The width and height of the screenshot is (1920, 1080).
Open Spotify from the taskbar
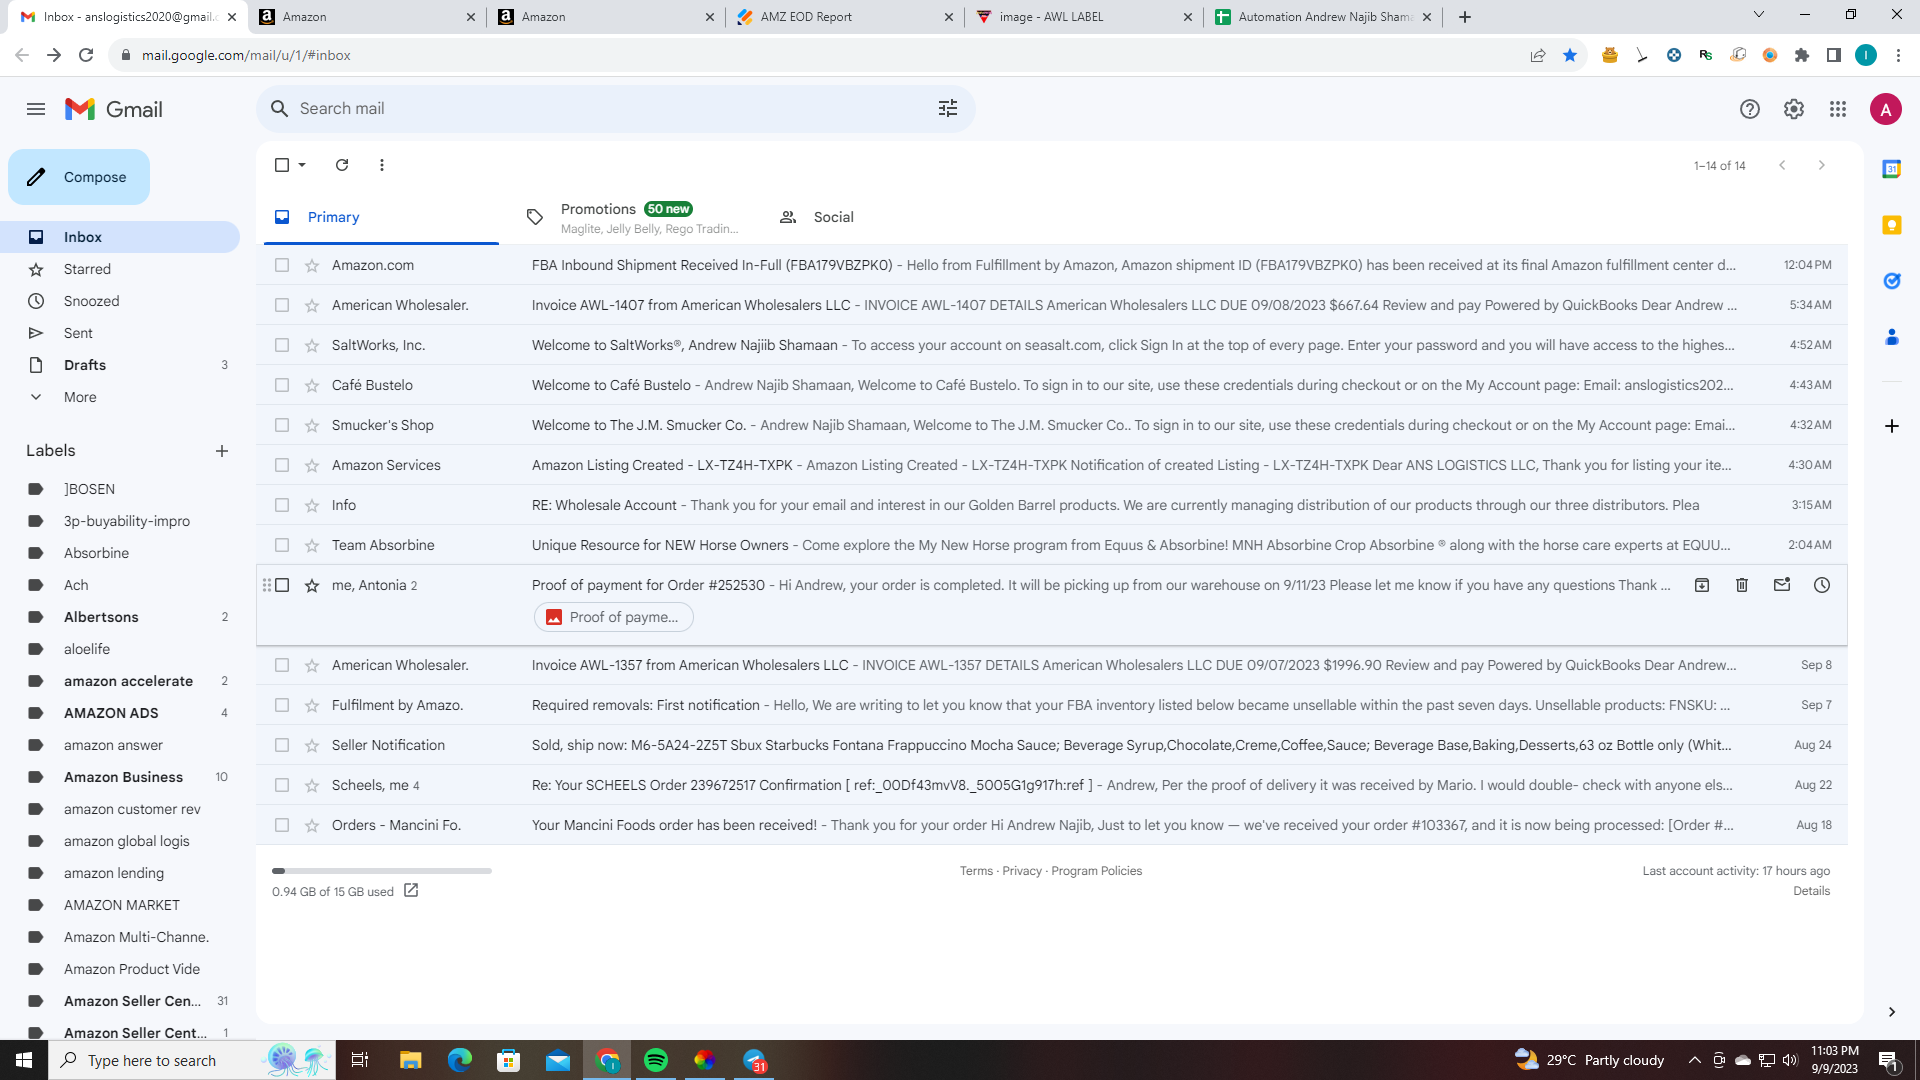(x=656, y=1060)
